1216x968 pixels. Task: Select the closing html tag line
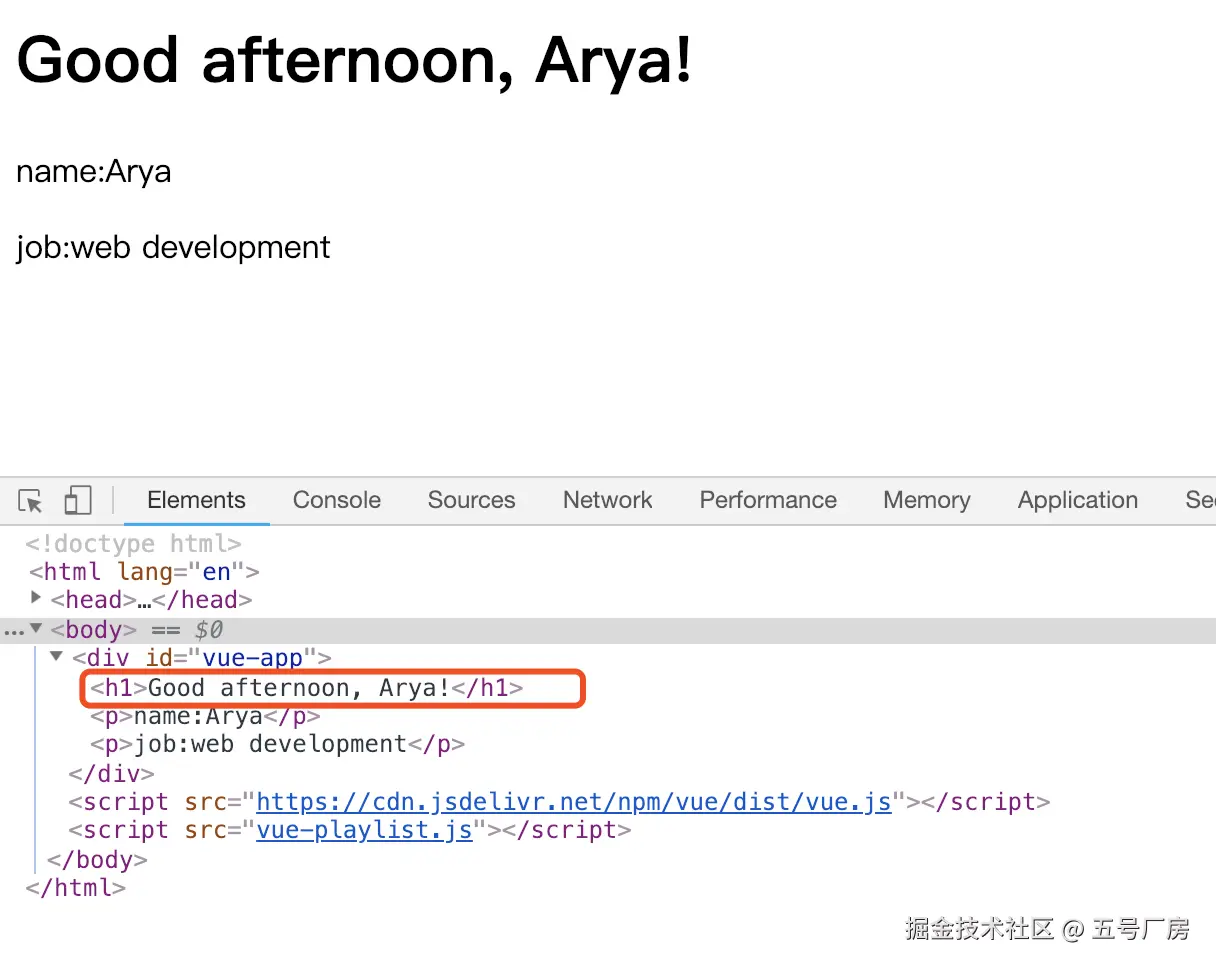pos(76,887)
